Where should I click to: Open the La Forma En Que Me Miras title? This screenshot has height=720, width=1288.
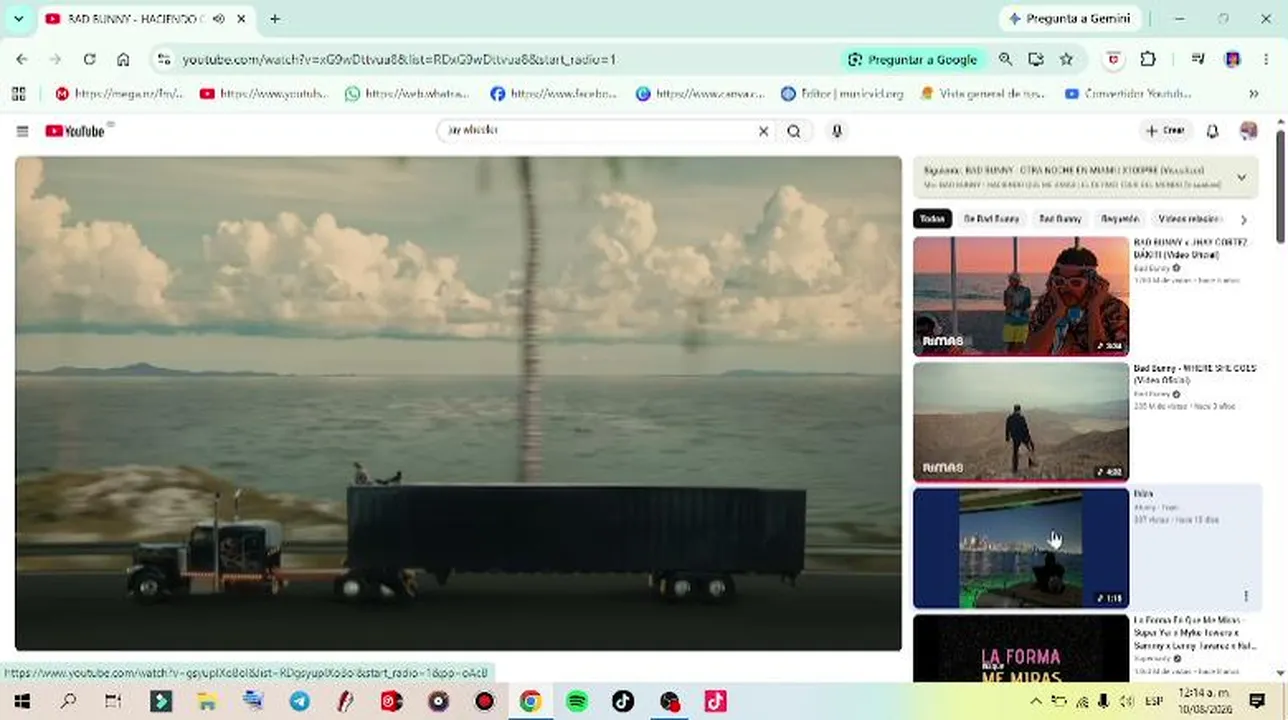[1195, 633]
